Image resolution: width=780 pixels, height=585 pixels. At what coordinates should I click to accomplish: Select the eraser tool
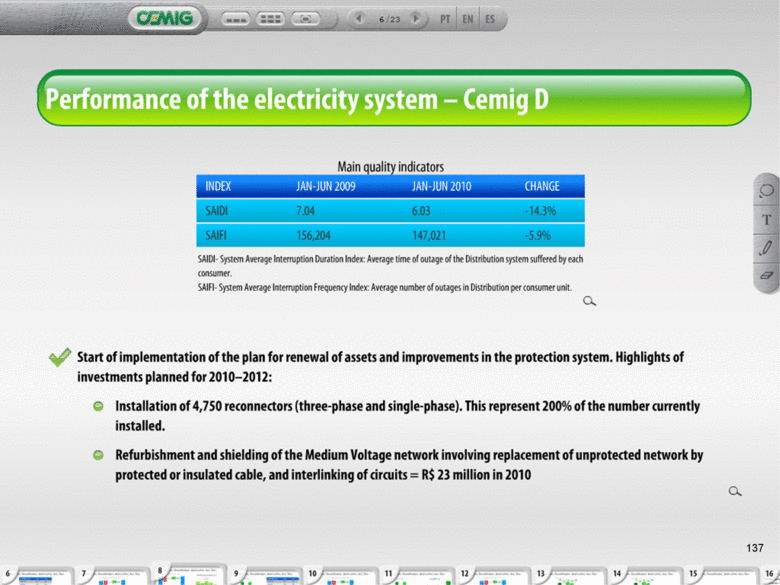point(767,275)
